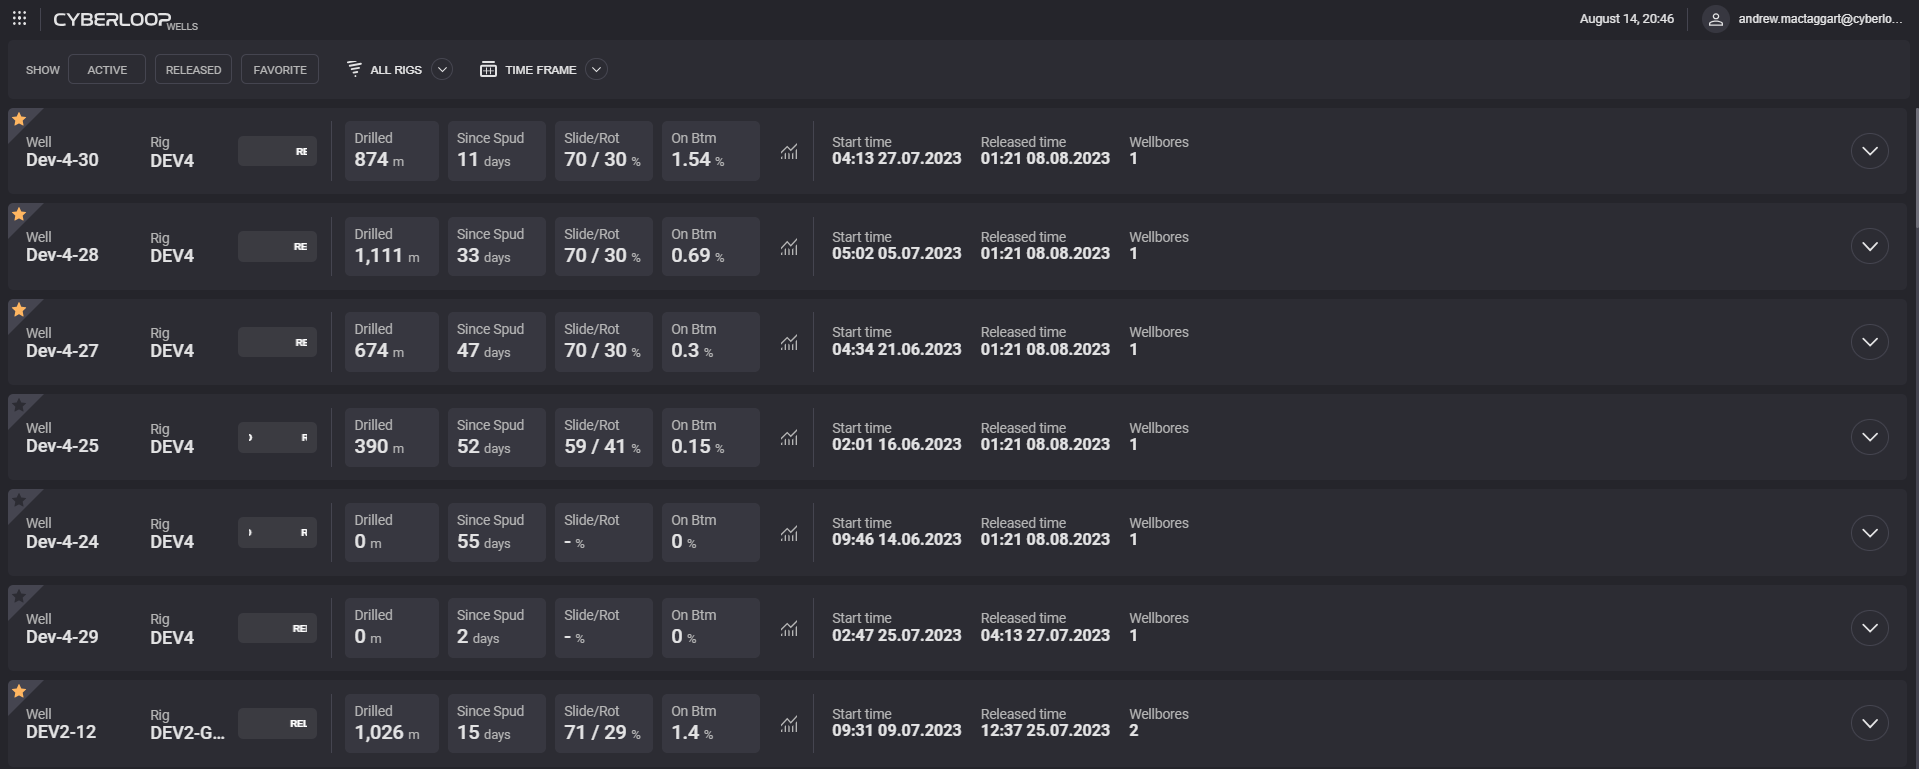
Task: Open chart icon for well Dev-4-30
Action: [x=789, y=152]
